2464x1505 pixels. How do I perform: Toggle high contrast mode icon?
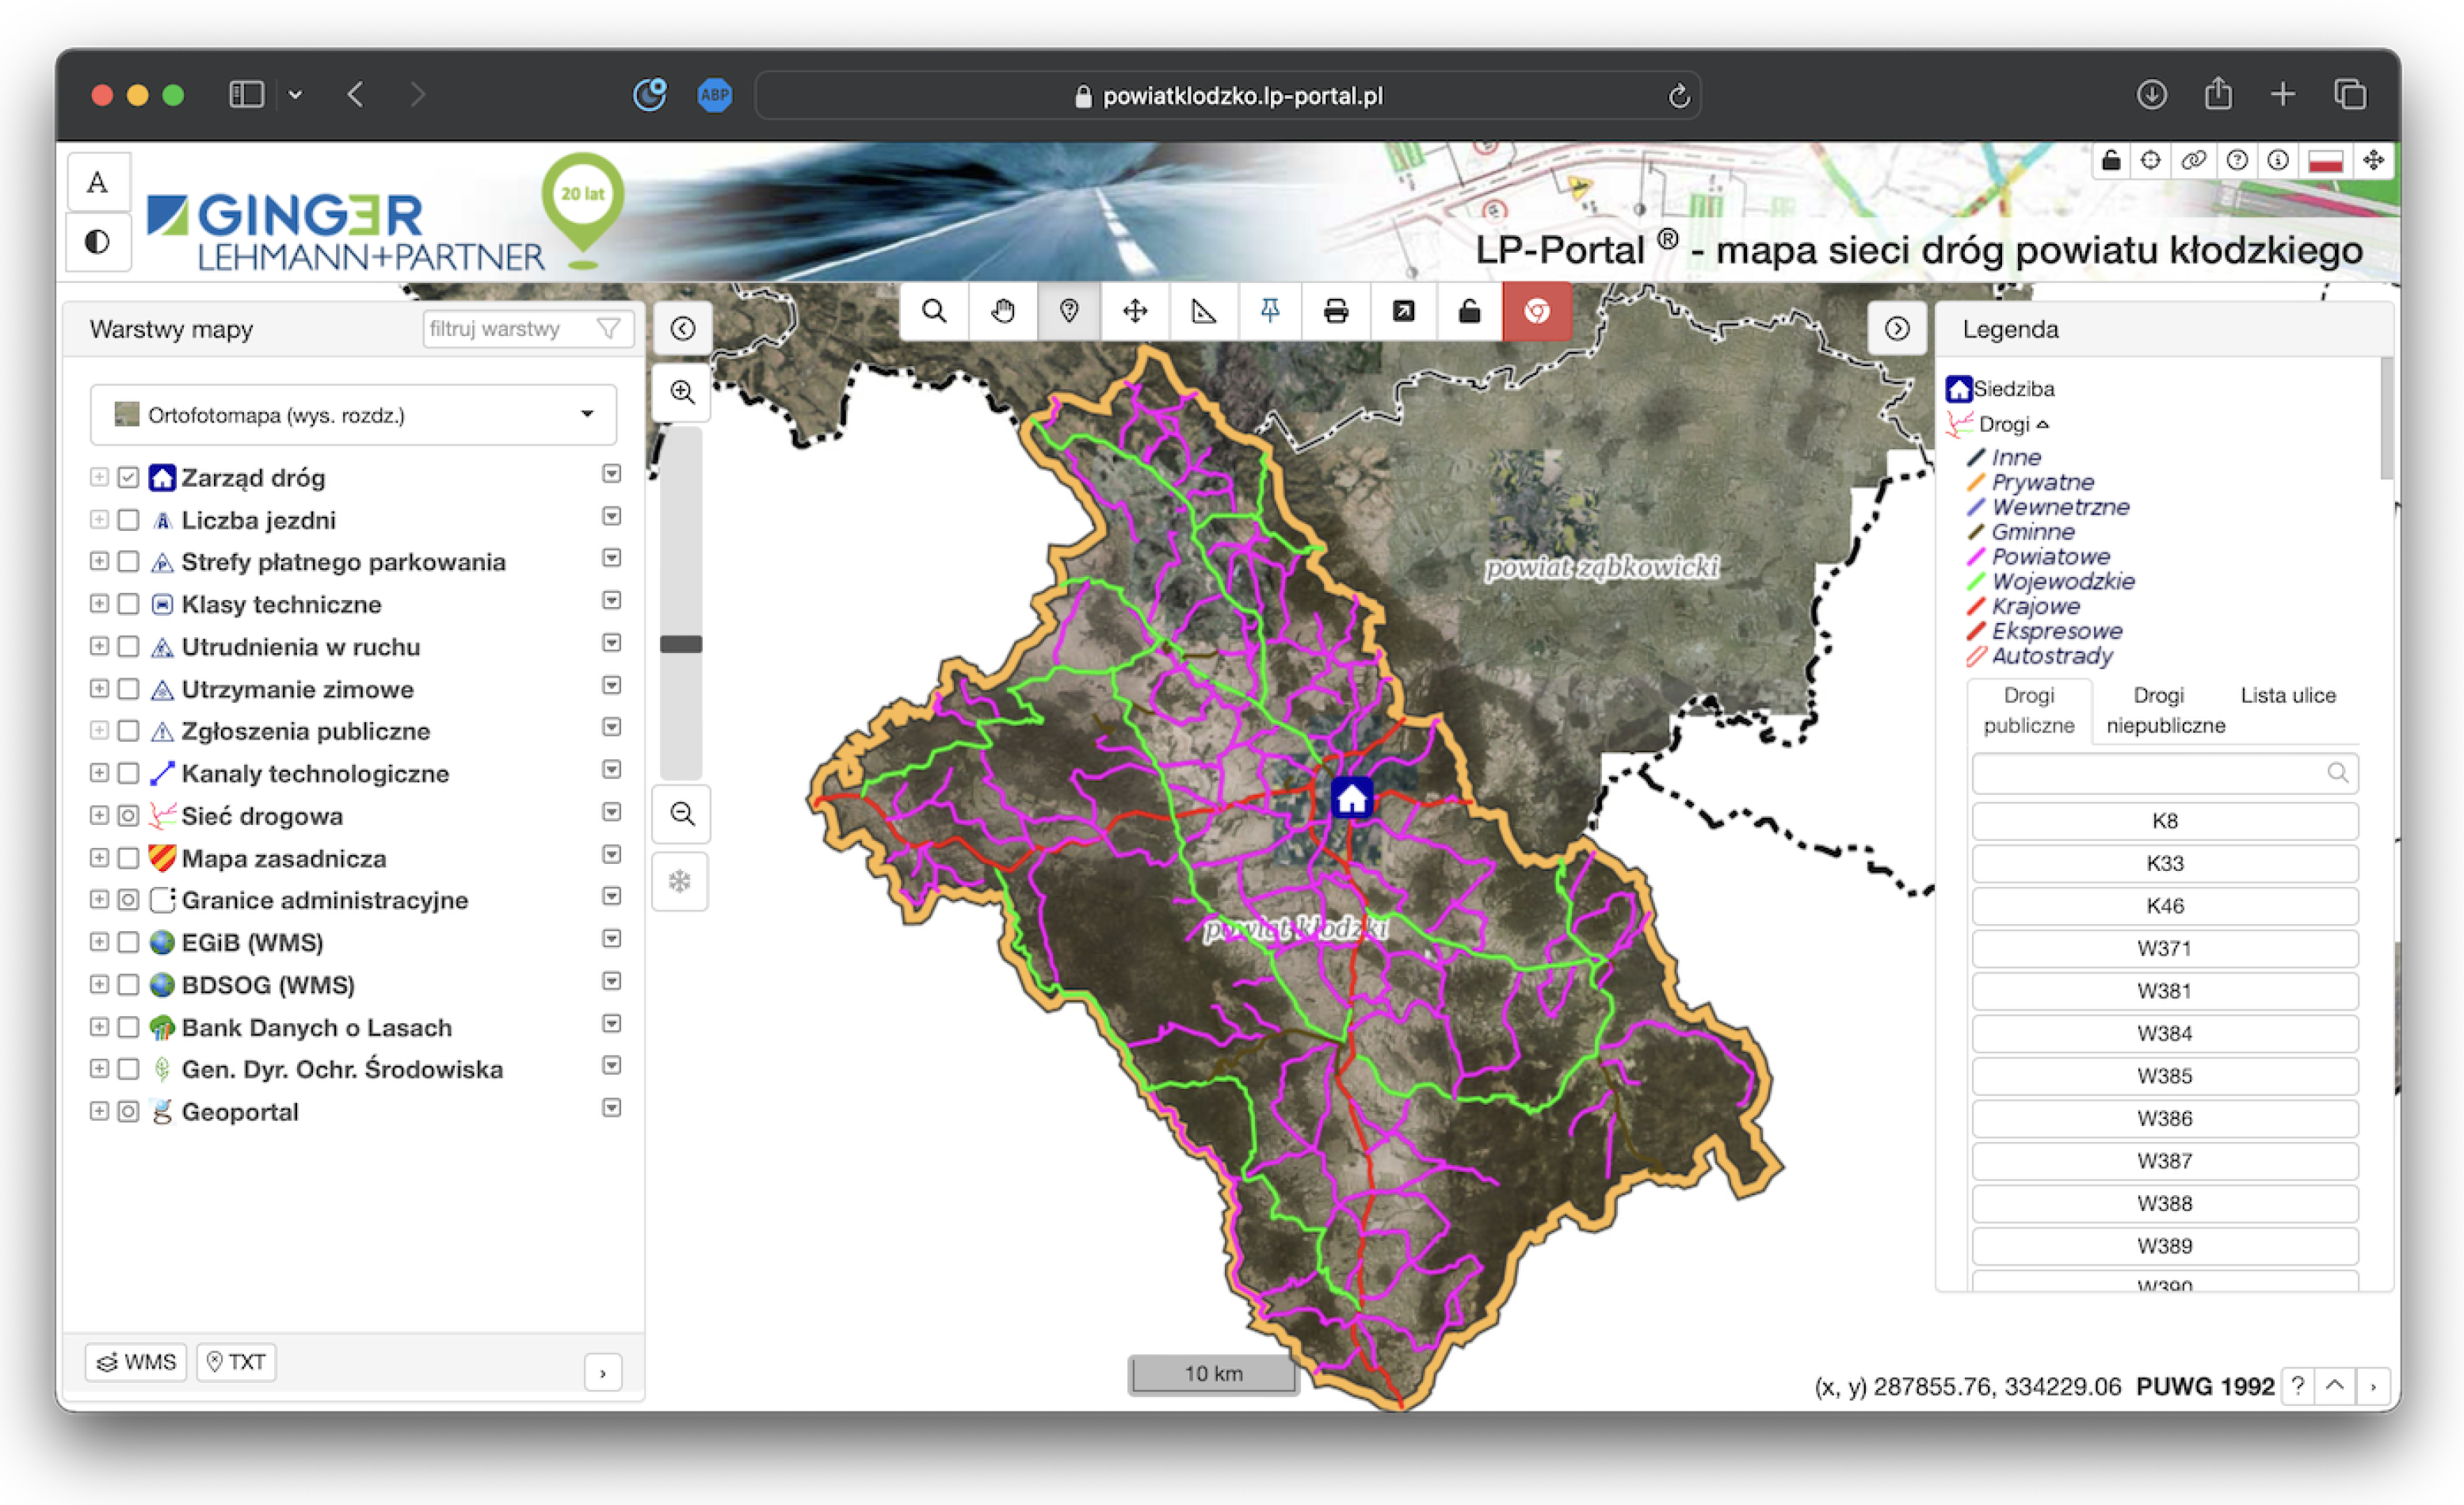(97, 242)
